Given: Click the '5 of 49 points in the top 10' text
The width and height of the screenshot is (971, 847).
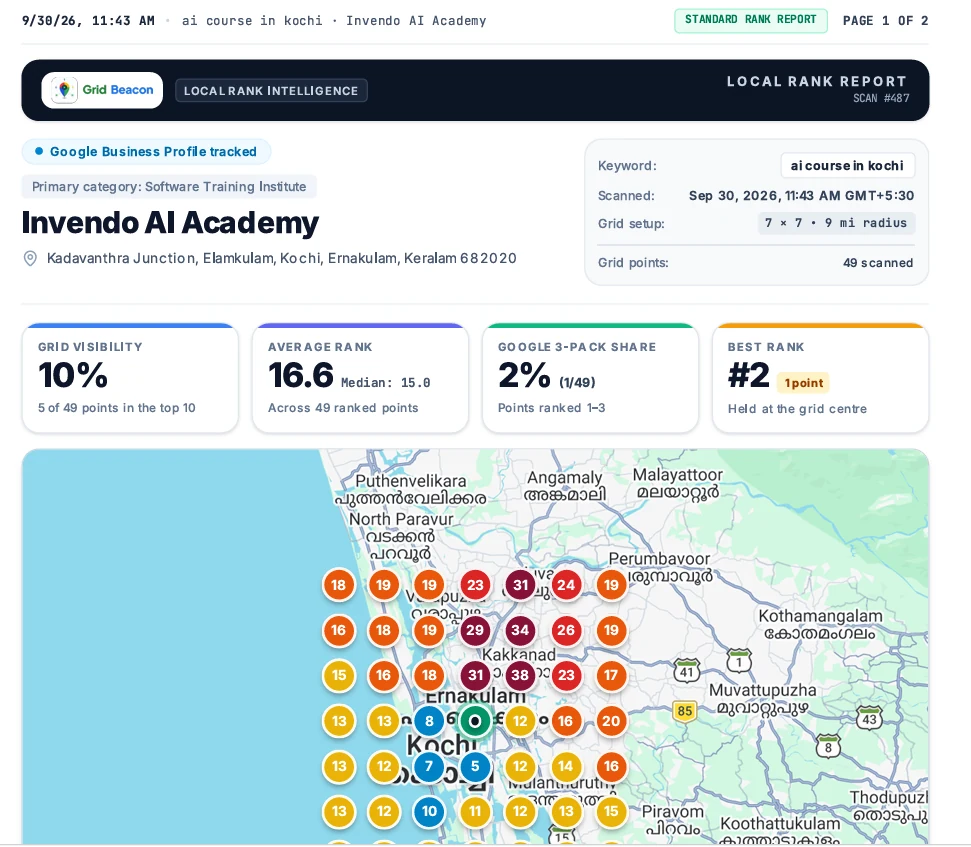Looking at the screenshot, I should [x=116, y=407].
